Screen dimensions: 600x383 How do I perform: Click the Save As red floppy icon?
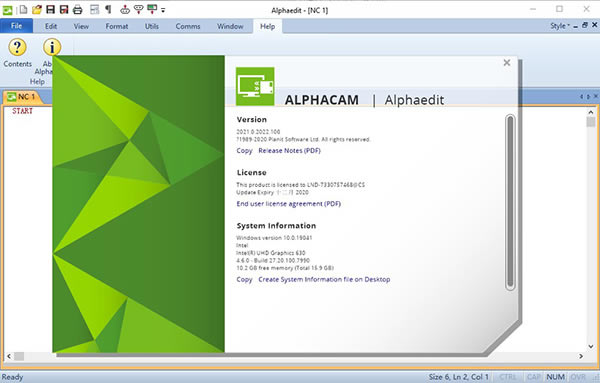tap(64, 10)
